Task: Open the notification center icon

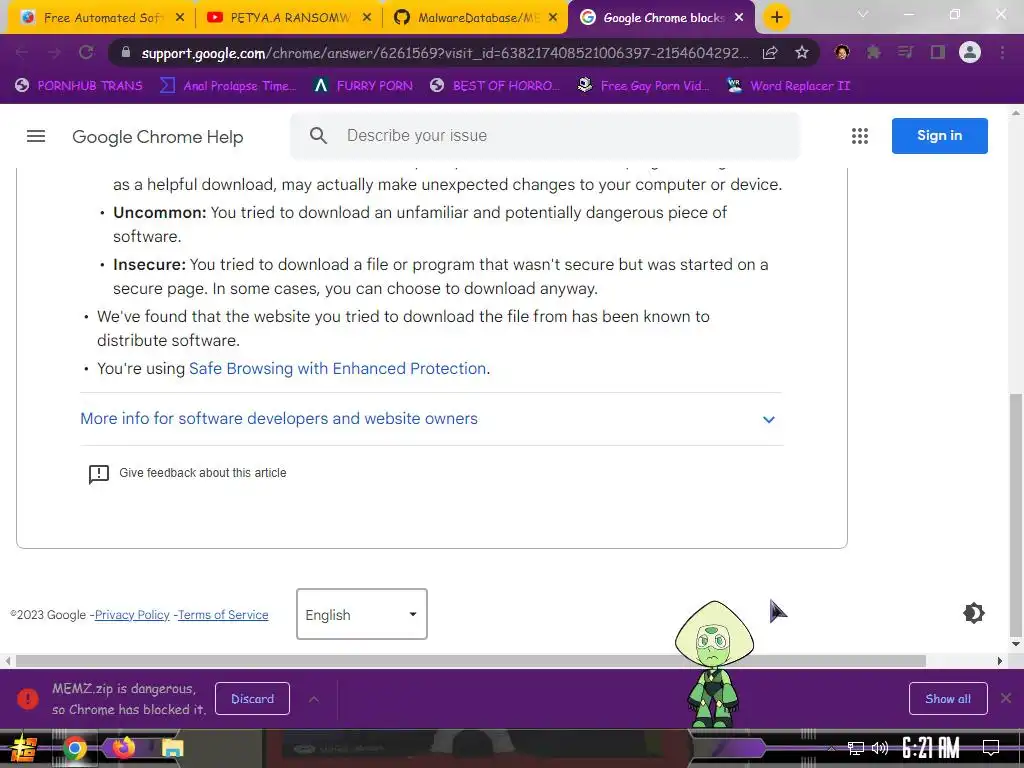Action: pos(991,748)
